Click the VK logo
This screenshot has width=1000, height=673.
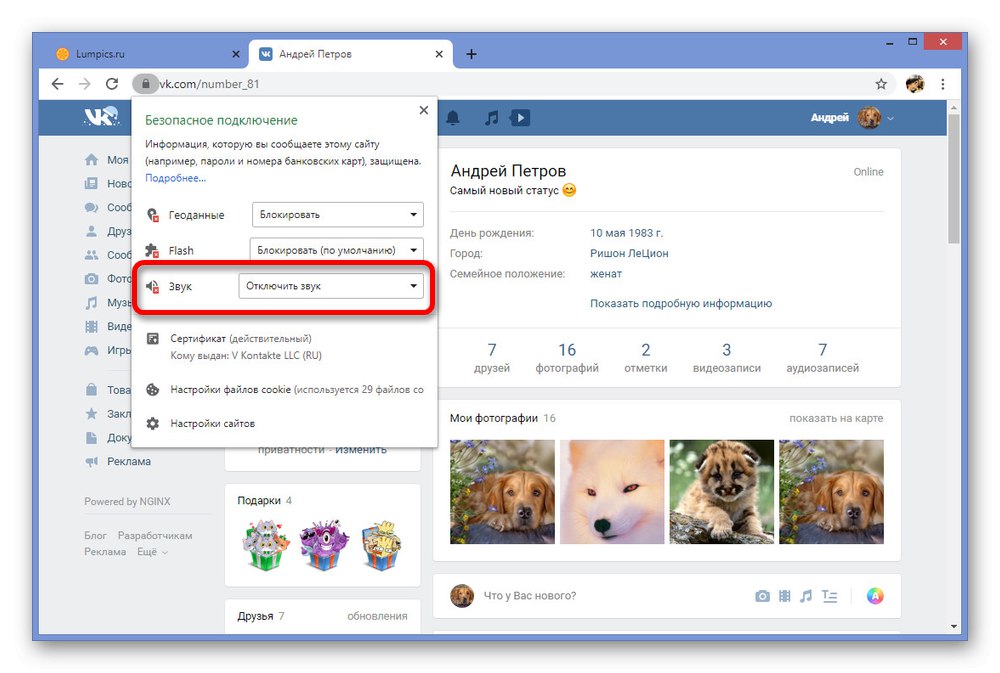101,117
